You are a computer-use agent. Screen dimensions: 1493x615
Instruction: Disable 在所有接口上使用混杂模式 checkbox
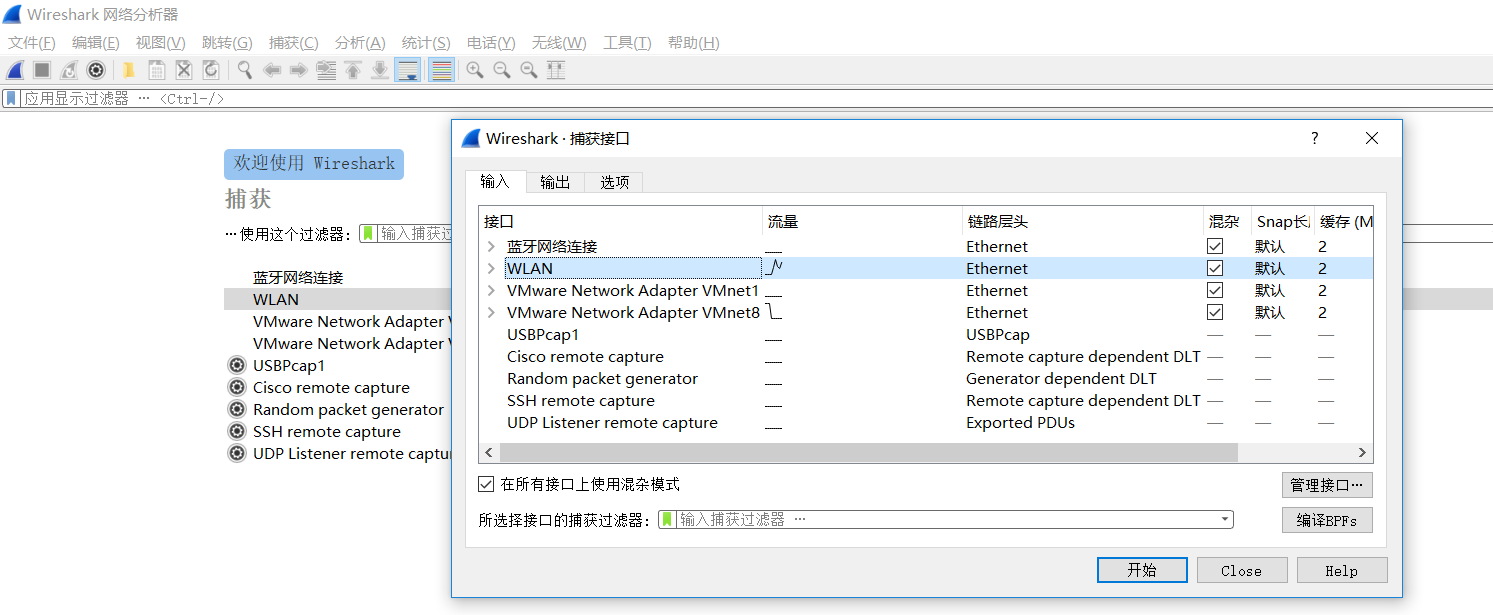click(487, 484)
